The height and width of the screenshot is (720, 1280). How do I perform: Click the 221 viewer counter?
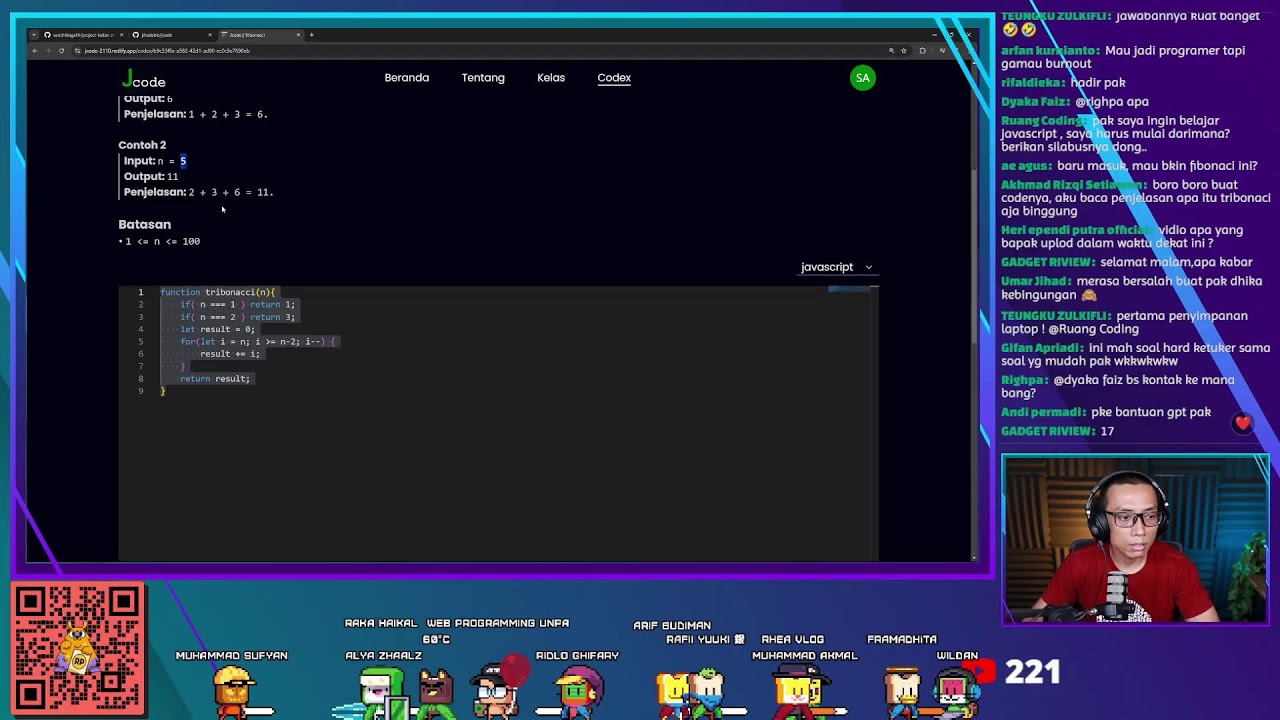(x=1032, y=672)
